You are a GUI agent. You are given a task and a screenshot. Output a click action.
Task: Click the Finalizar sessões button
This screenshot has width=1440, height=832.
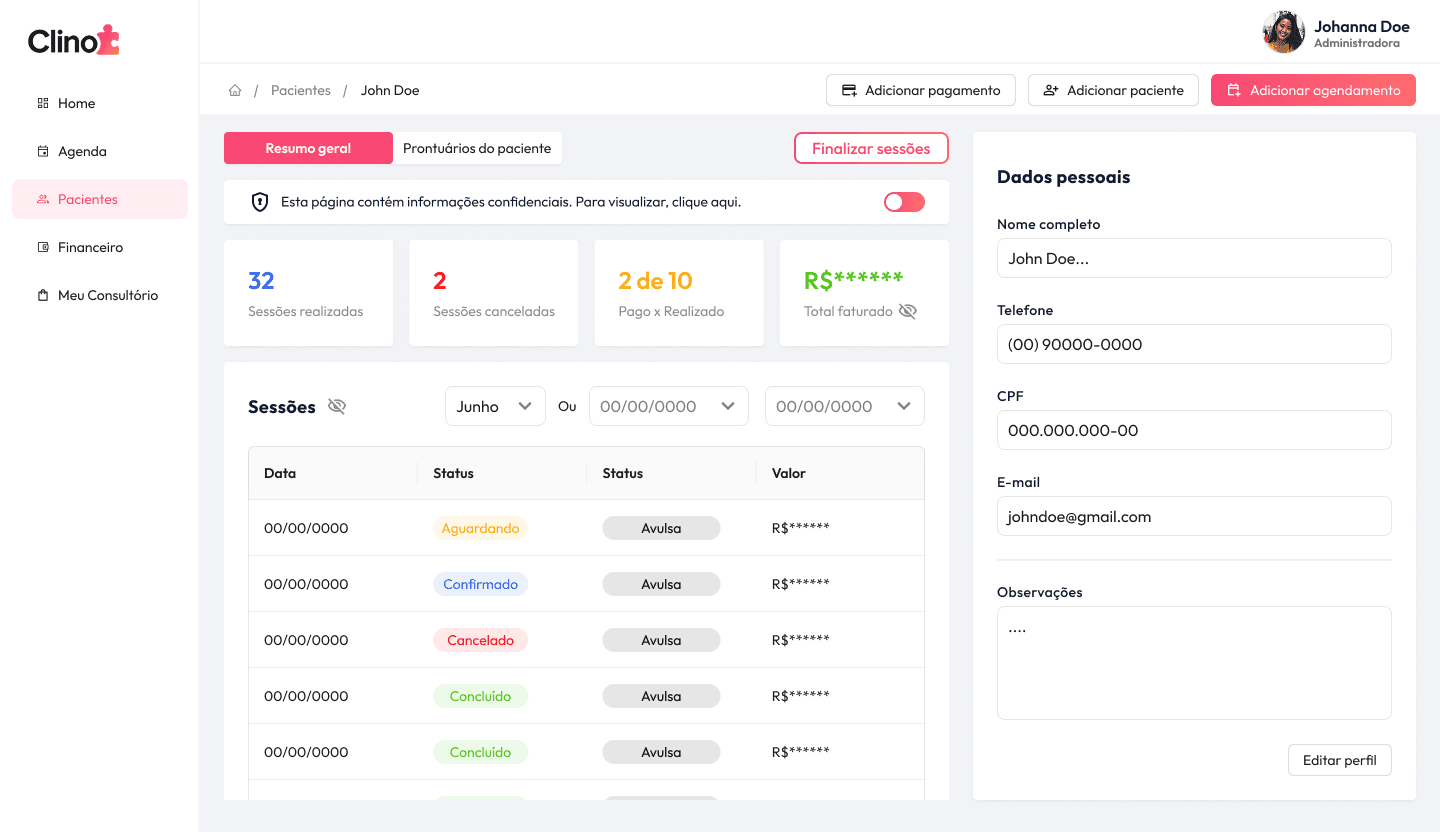pos(871,148)
